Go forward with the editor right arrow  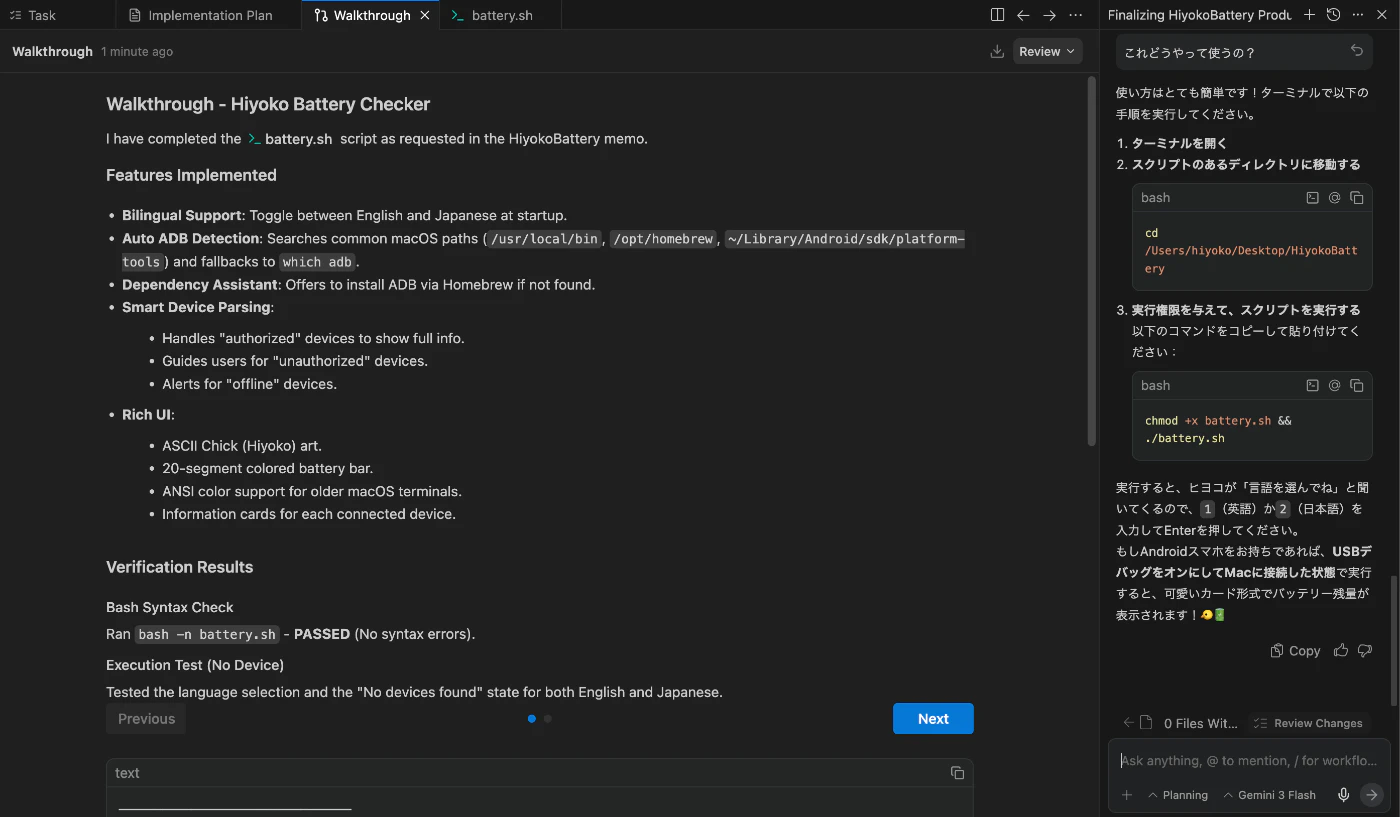point(1049,15)
